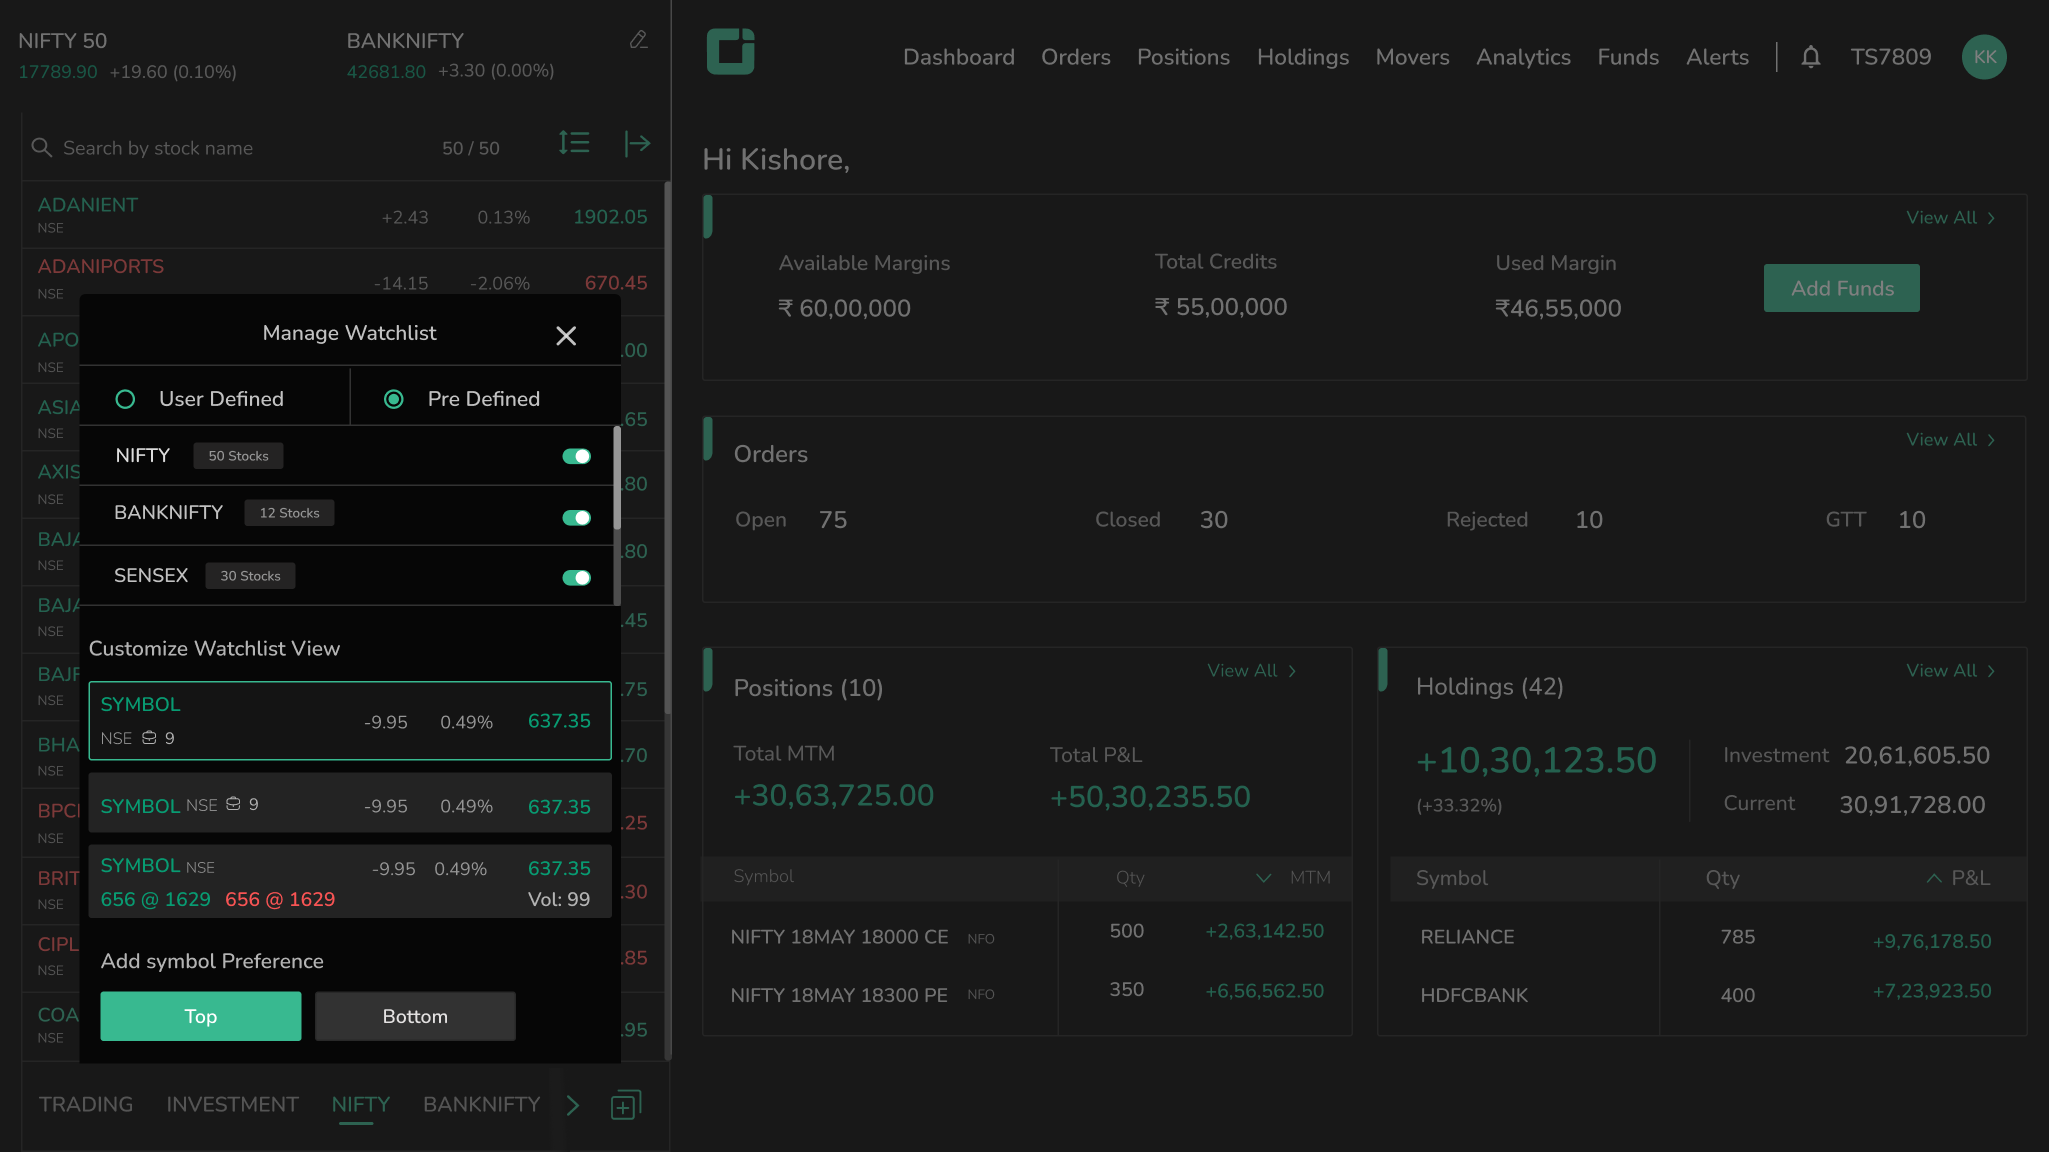The width and height of the screenshot is (2049, 1152).
Task: Toggle the SENSEX 30 Stocks switch
Action: tap(576, 577)
